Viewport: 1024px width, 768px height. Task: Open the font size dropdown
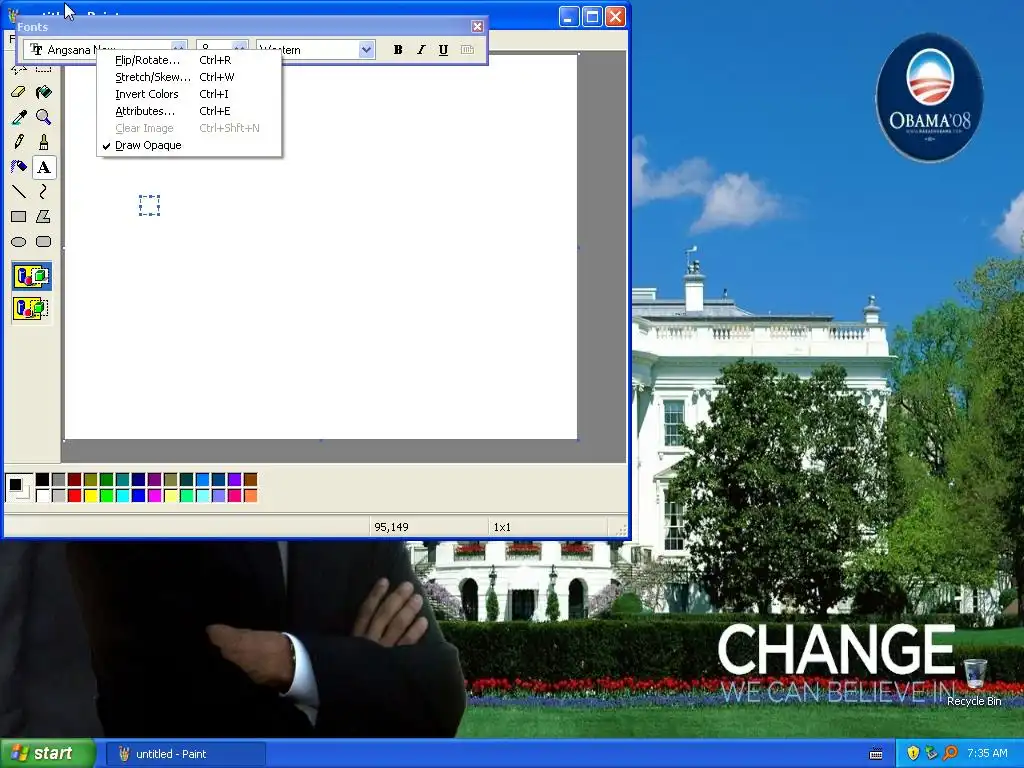coord(240,46)
